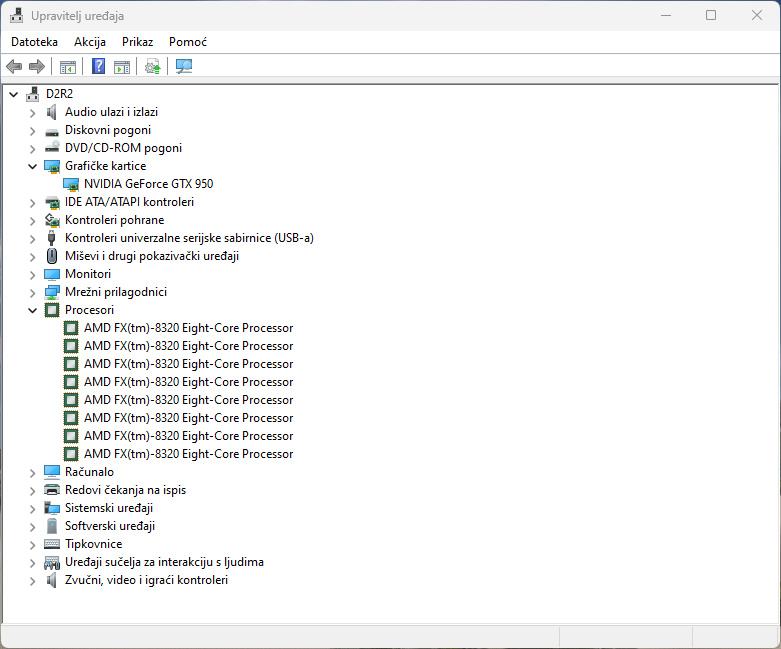
Task: Click the Upravitelj uređaja title bar icon
Action: 16,15
